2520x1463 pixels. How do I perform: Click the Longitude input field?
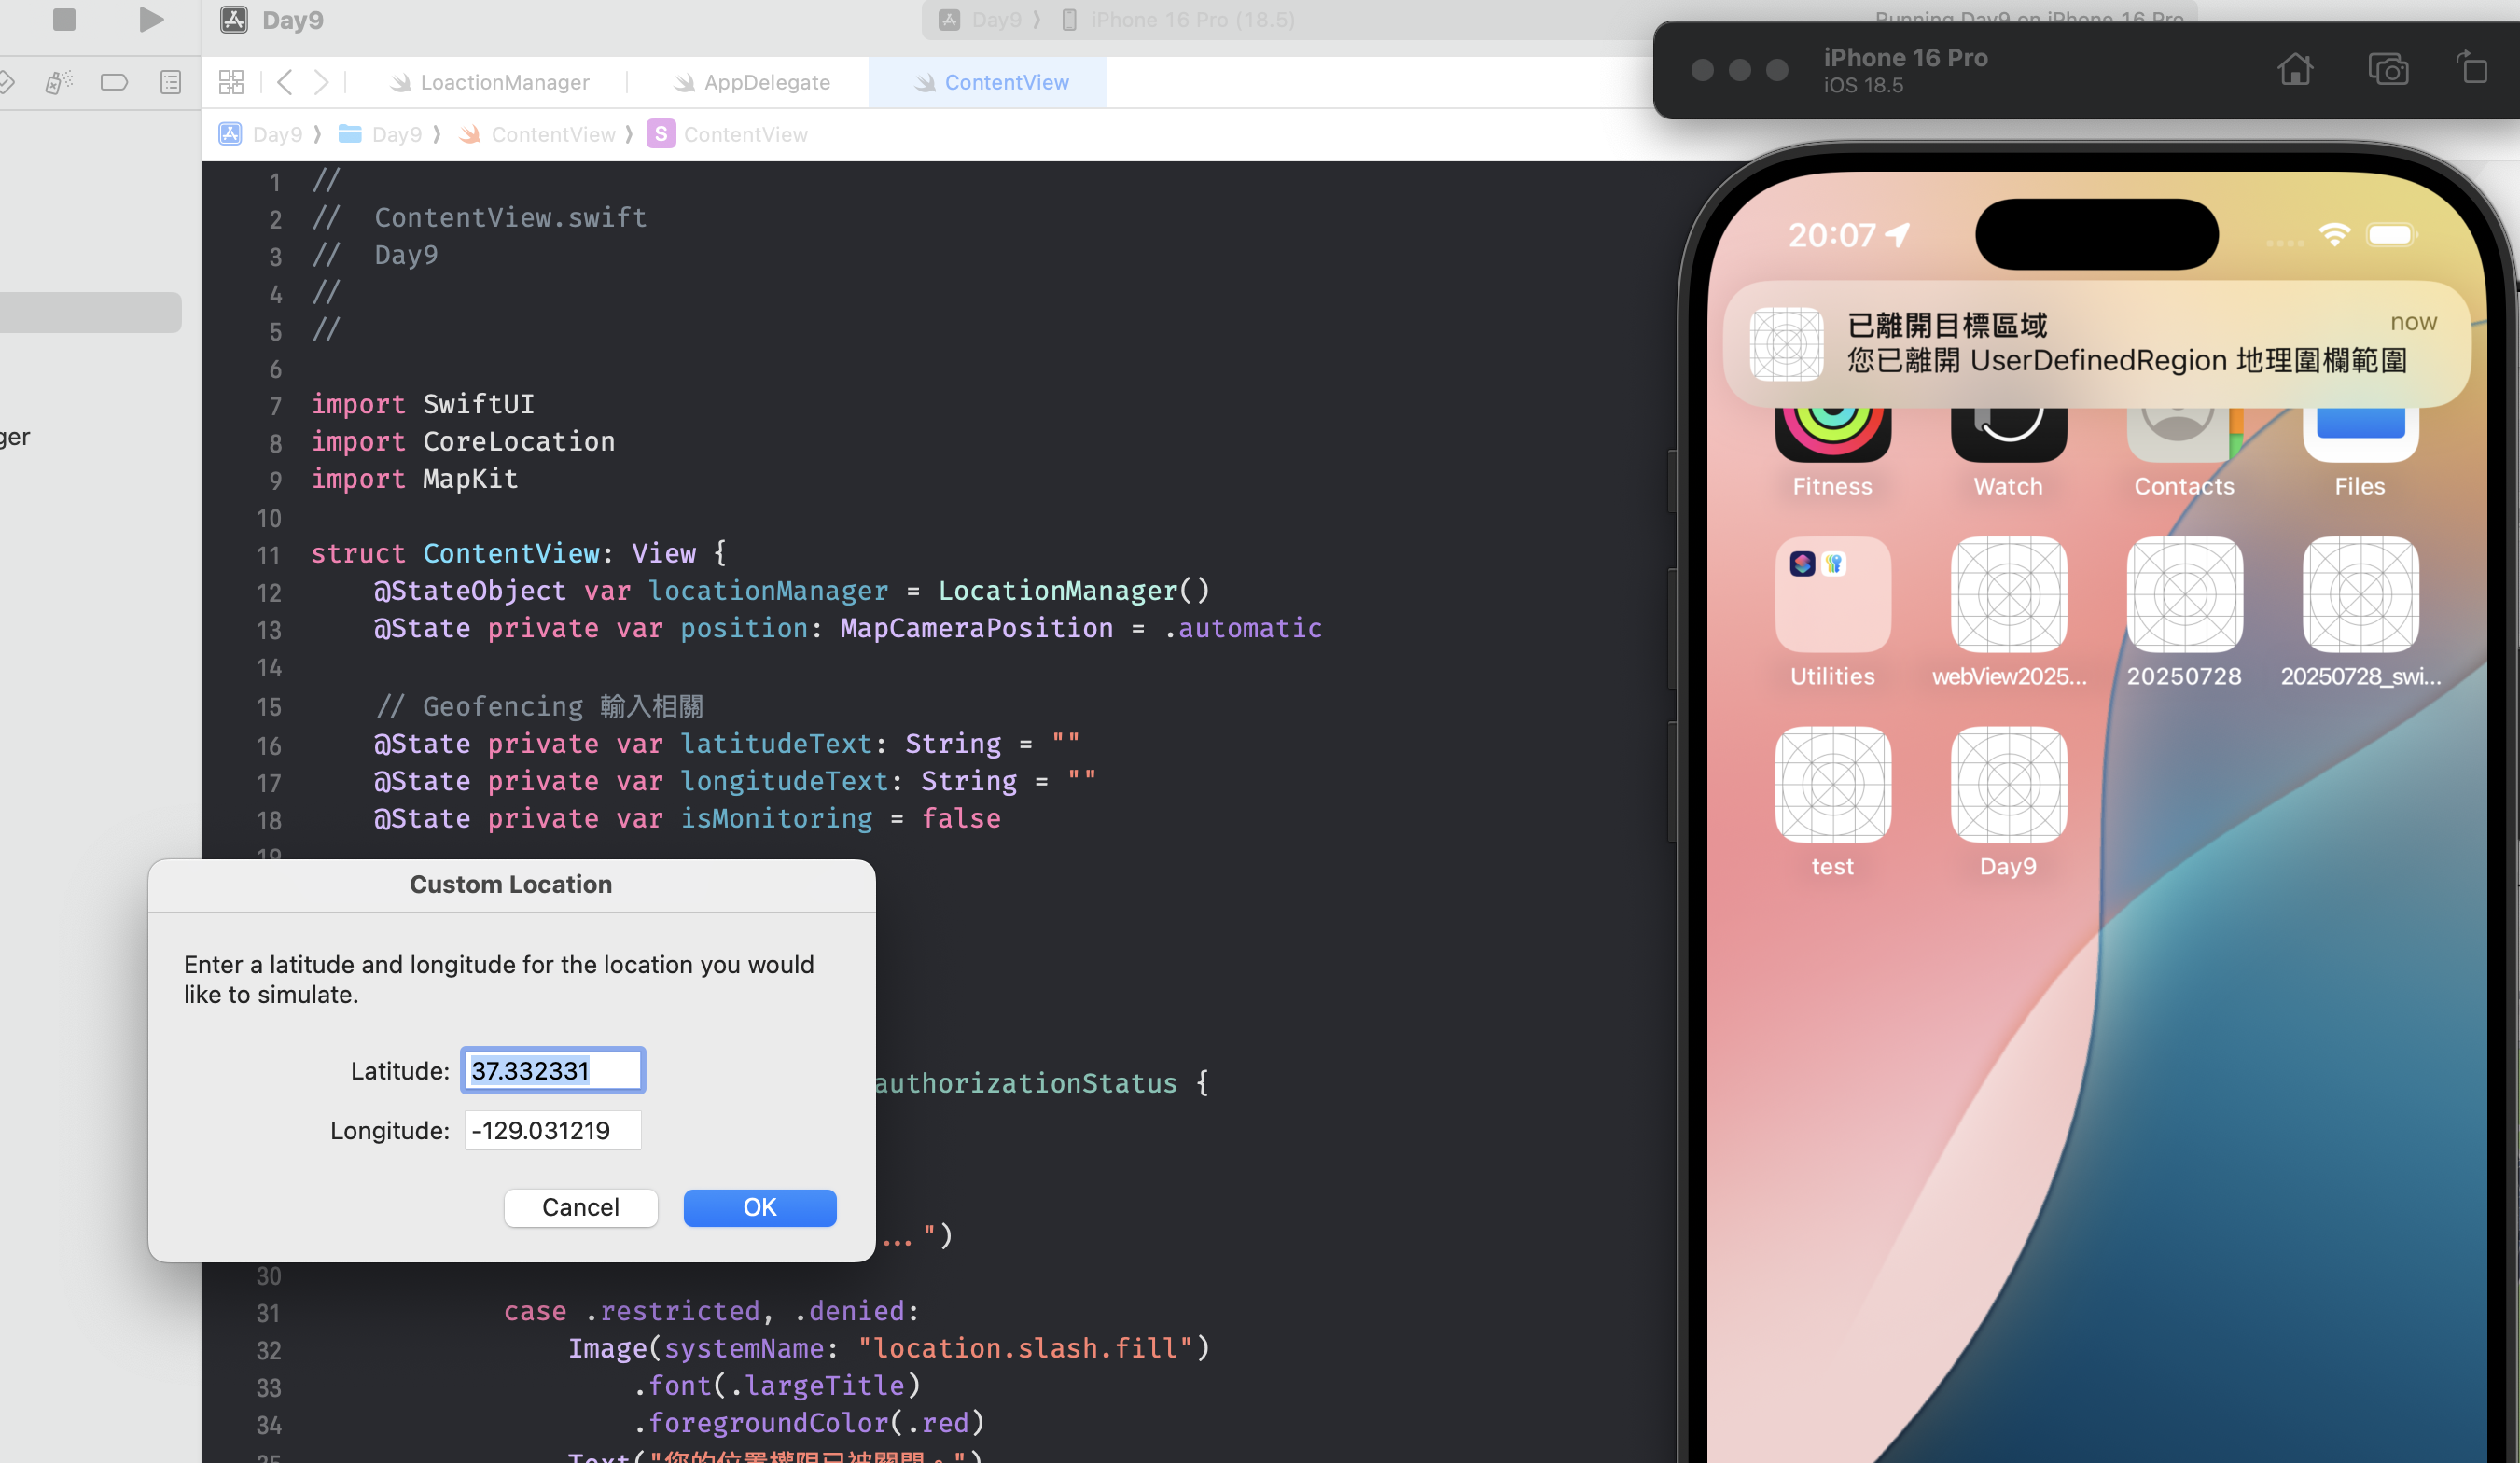click(x=552, y=1130)
